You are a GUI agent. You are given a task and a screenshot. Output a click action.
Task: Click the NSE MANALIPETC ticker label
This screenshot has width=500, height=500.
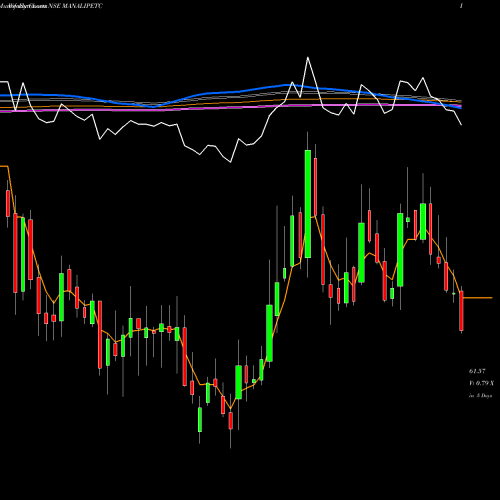tap(76, 6)
